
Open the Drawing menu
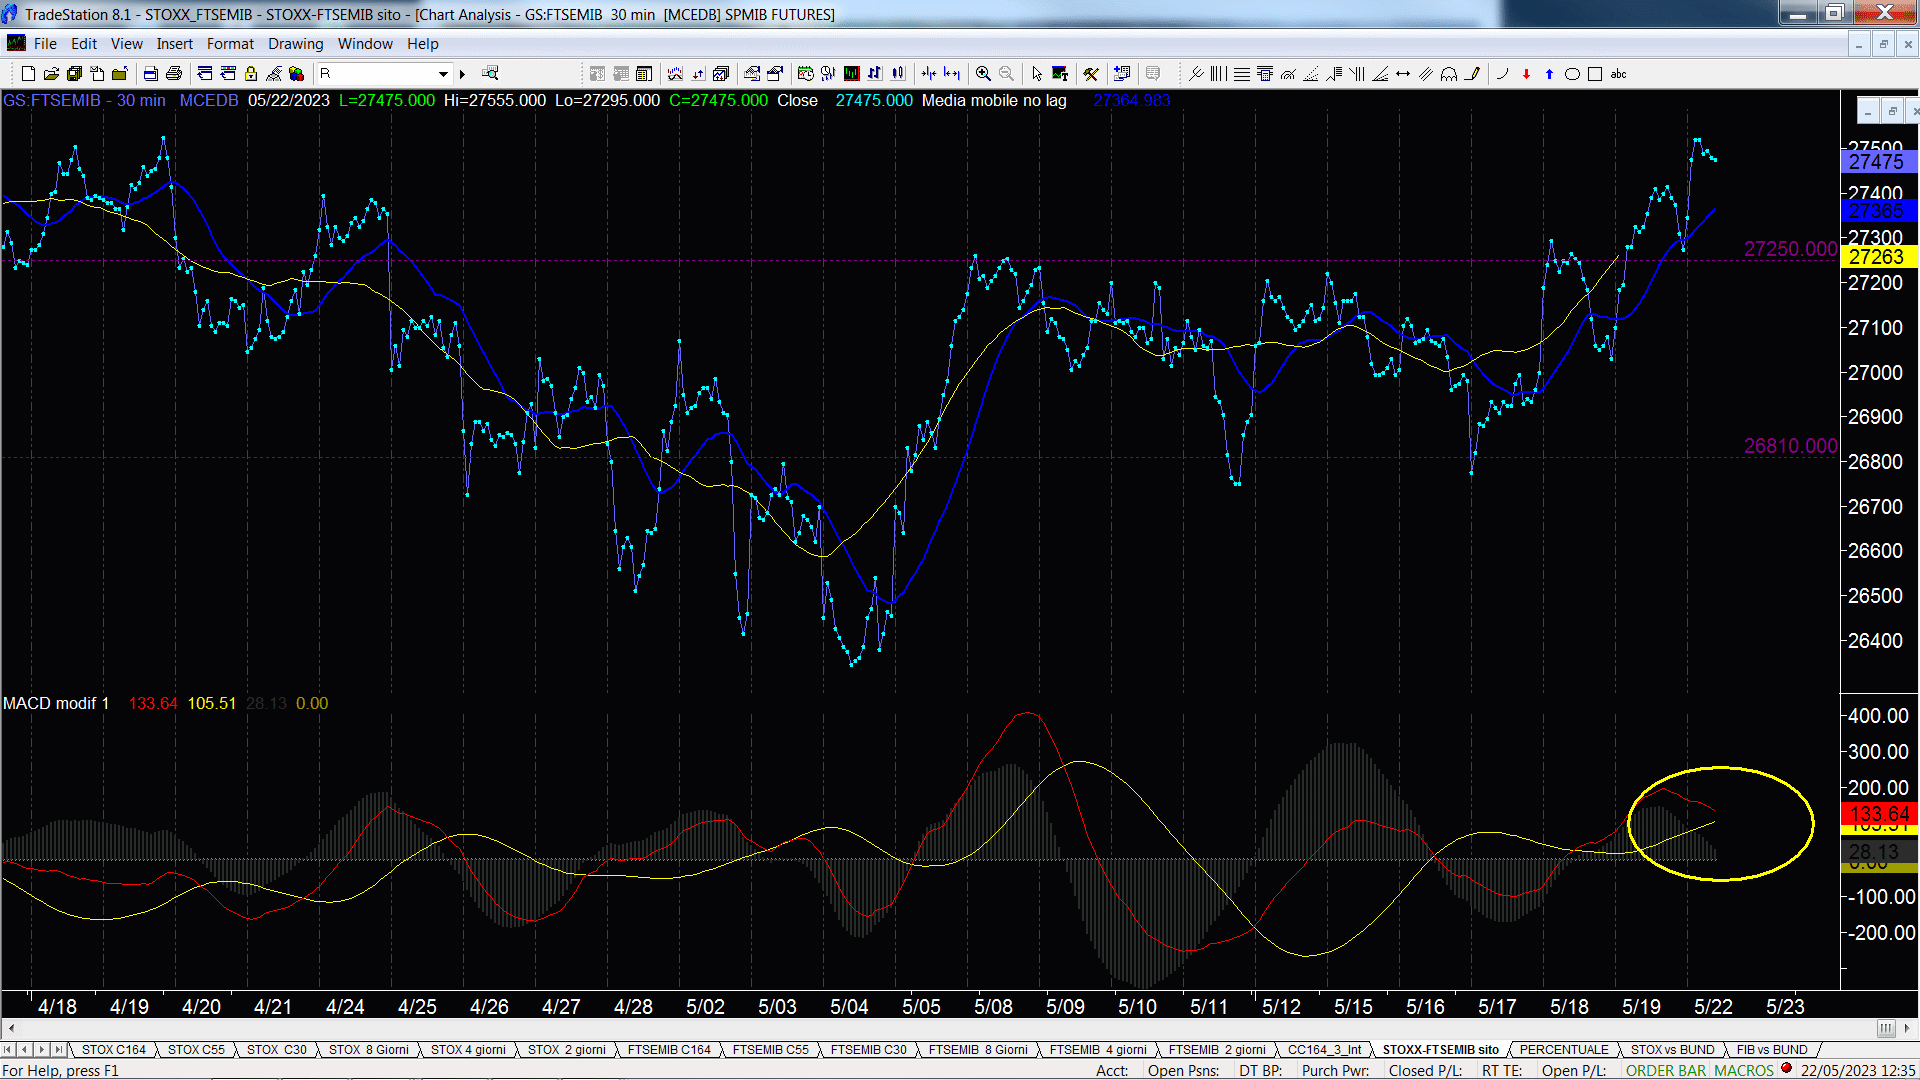pyautogui.click(x=296, y=44)
